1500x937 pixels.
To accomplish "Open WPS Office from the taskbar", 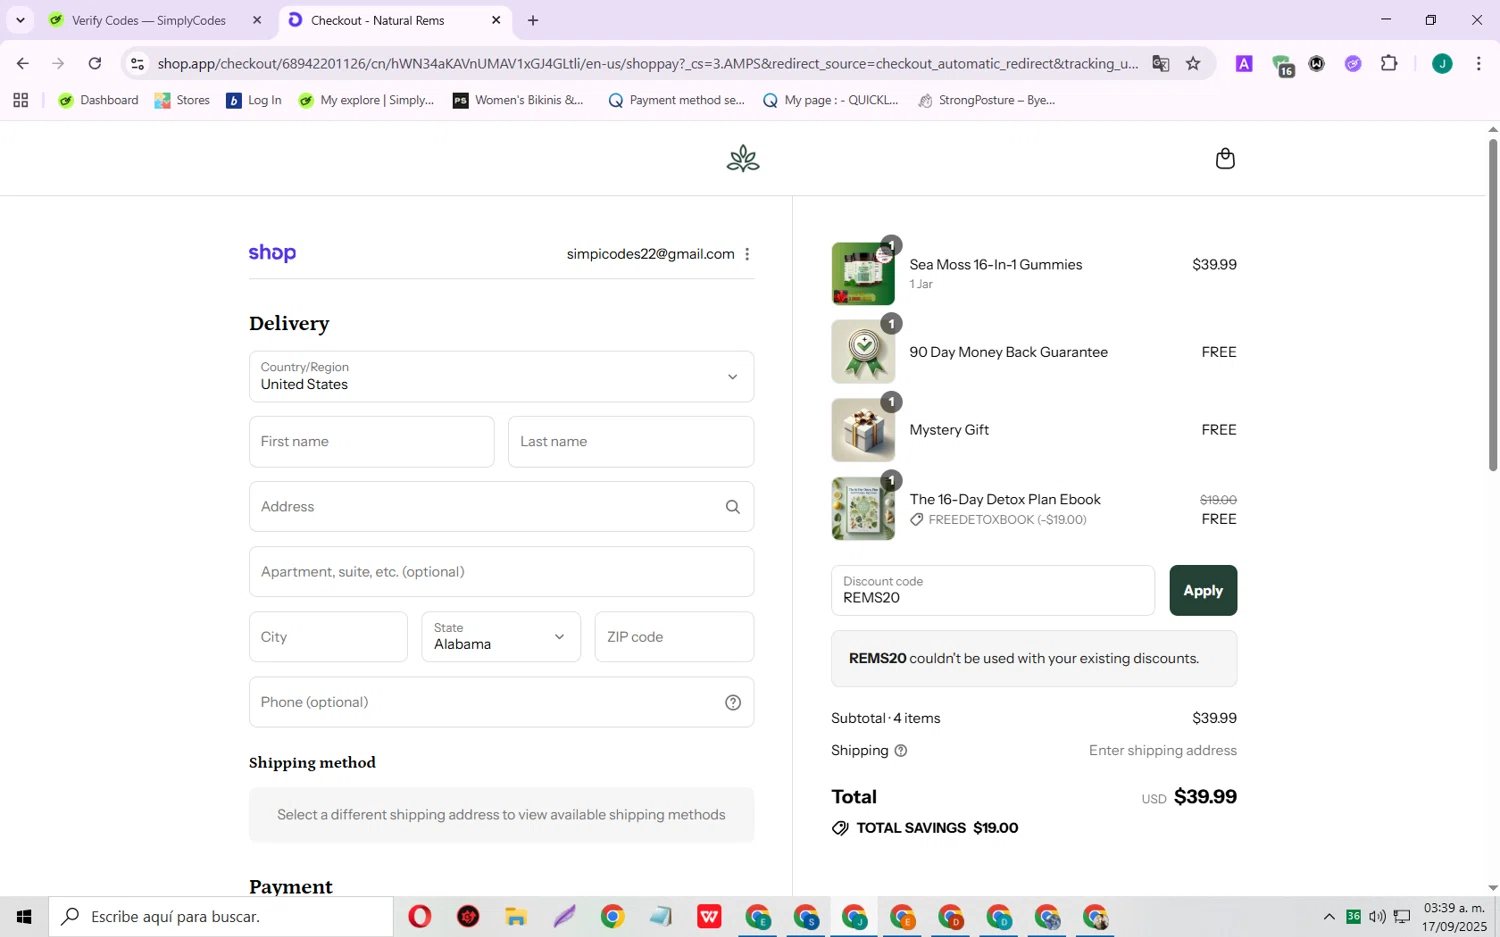I will (x=710, y=917).
